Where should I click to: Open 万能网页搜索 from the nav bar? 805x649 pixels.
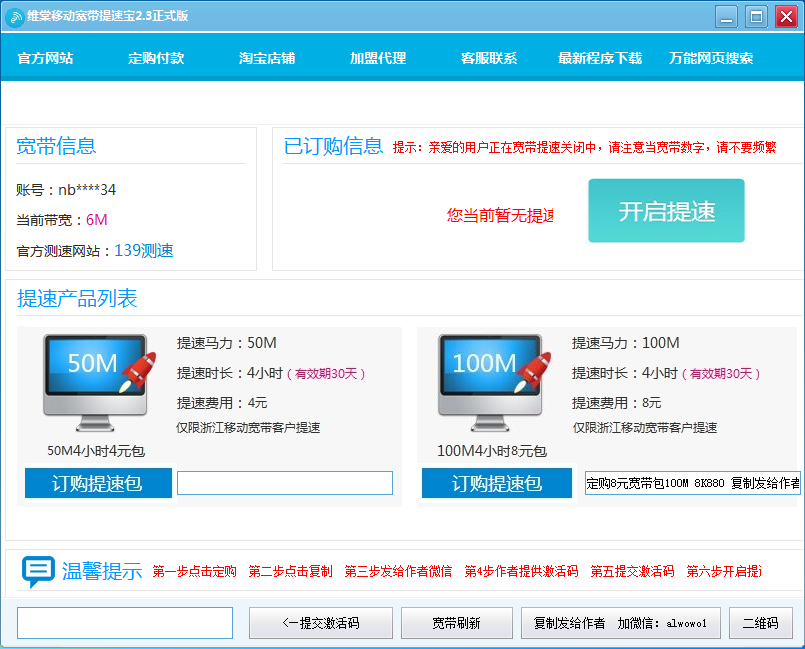(x=711, y=58)
